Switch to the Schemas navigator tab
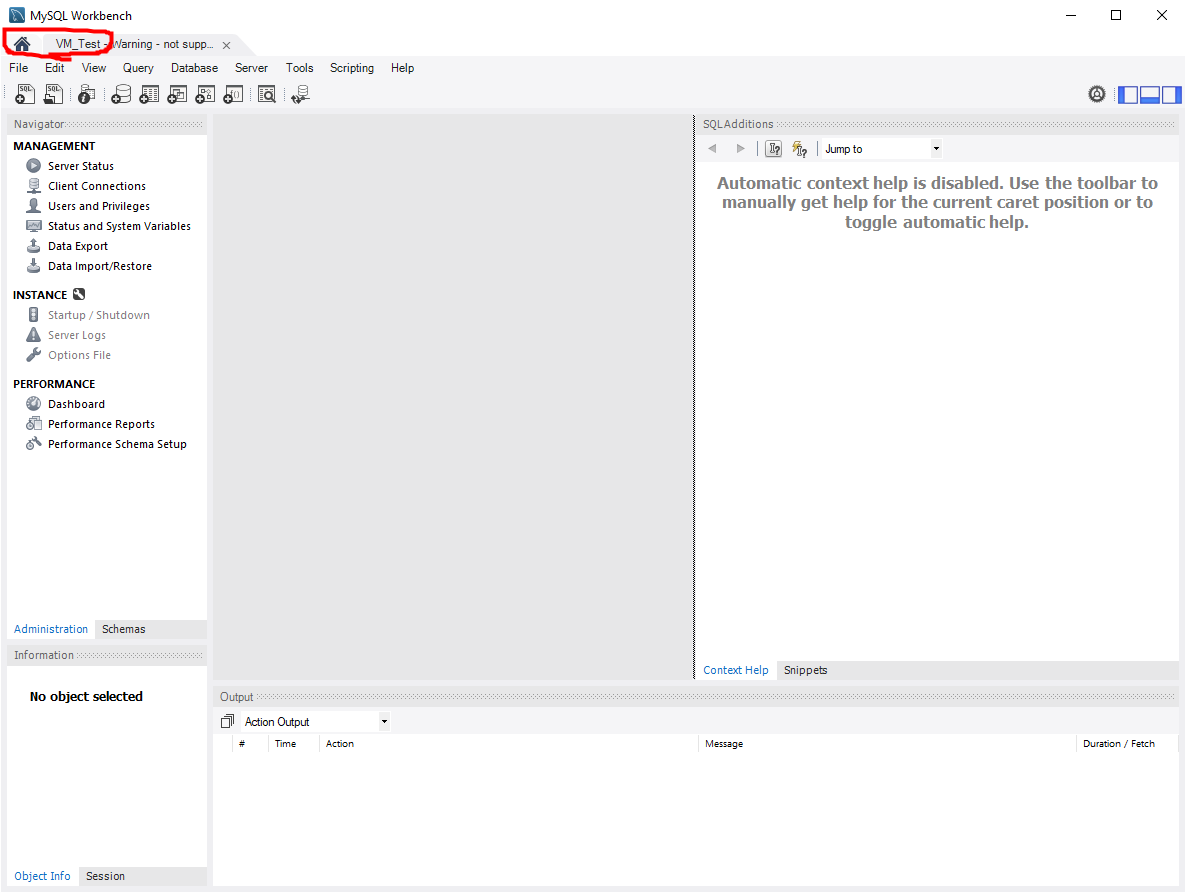 coord(123,629)
